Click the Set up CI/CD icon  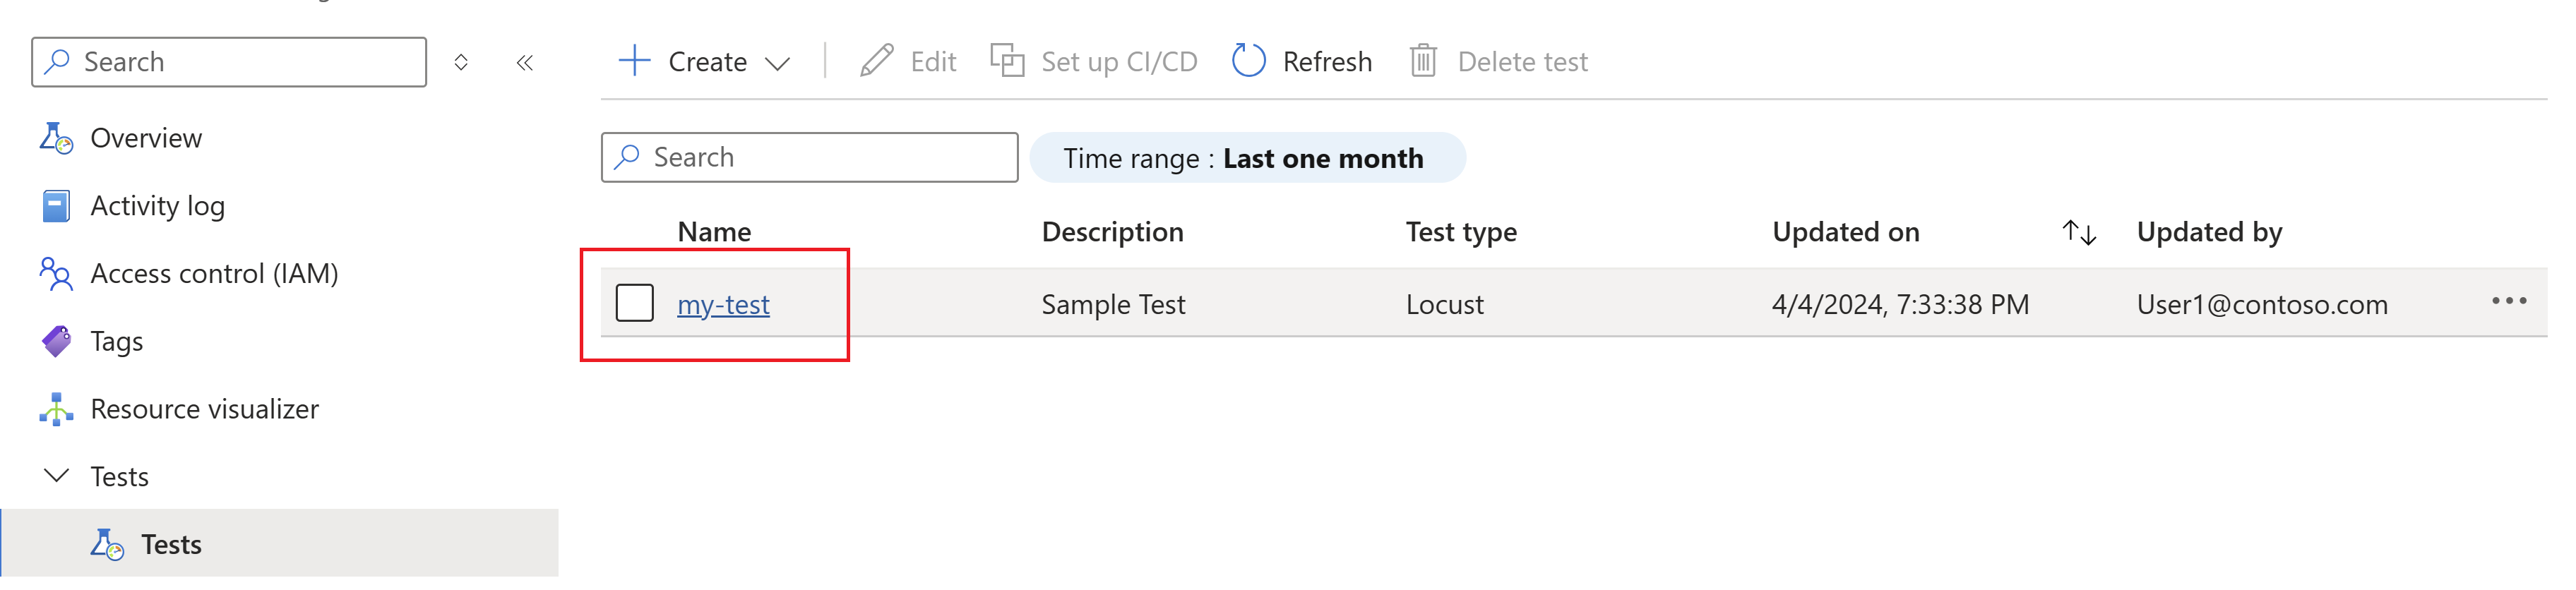click(x=1007, y=61)
